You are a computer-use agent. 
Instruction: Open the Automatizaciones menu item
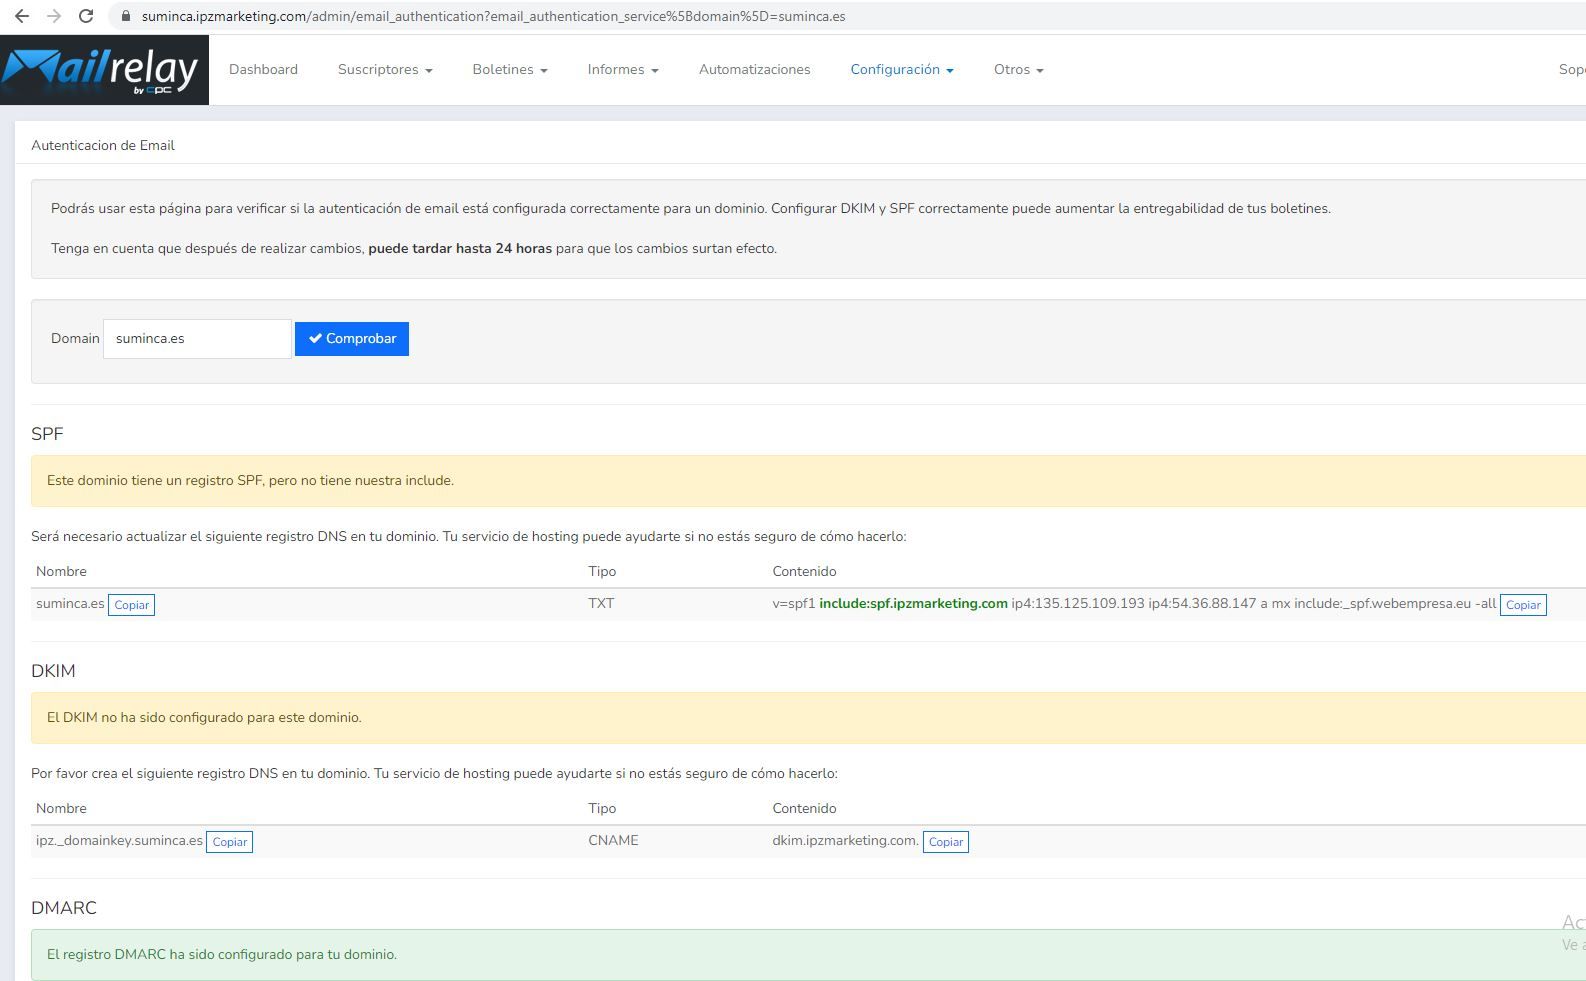tap(754, 69)
